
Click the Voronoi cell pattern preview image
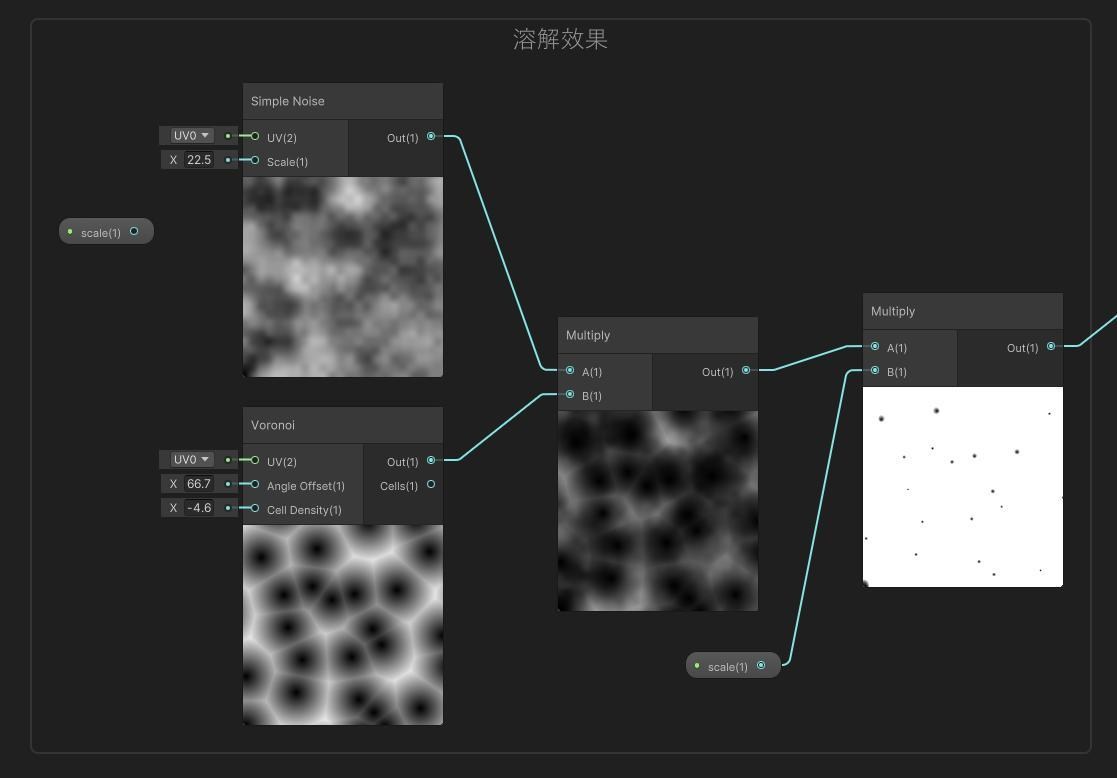342,624
